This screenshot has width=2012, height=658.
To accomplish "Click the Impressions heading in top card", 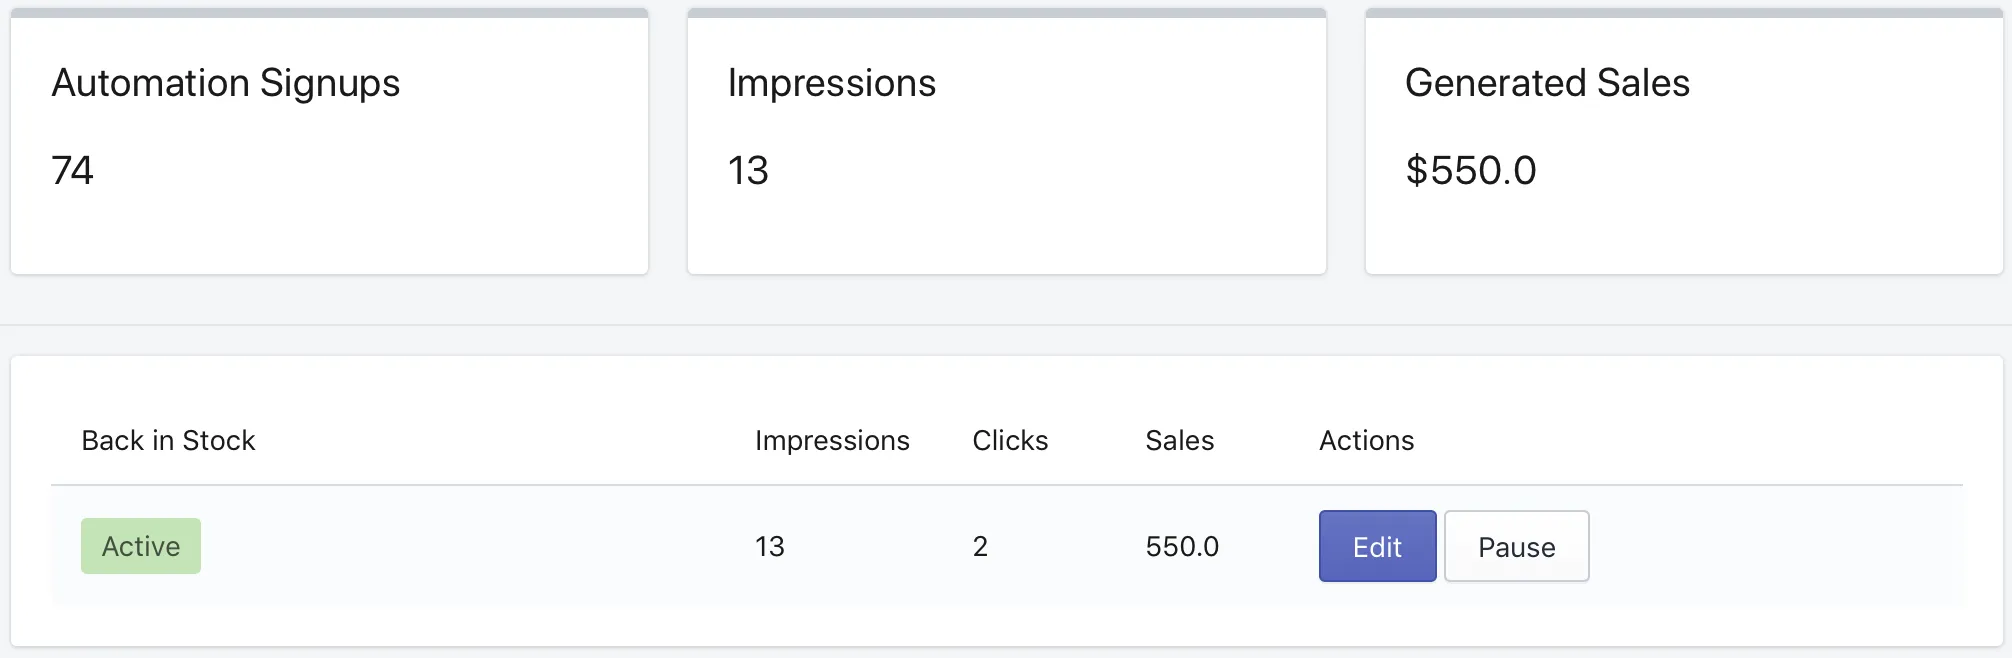I will point(832,83).
